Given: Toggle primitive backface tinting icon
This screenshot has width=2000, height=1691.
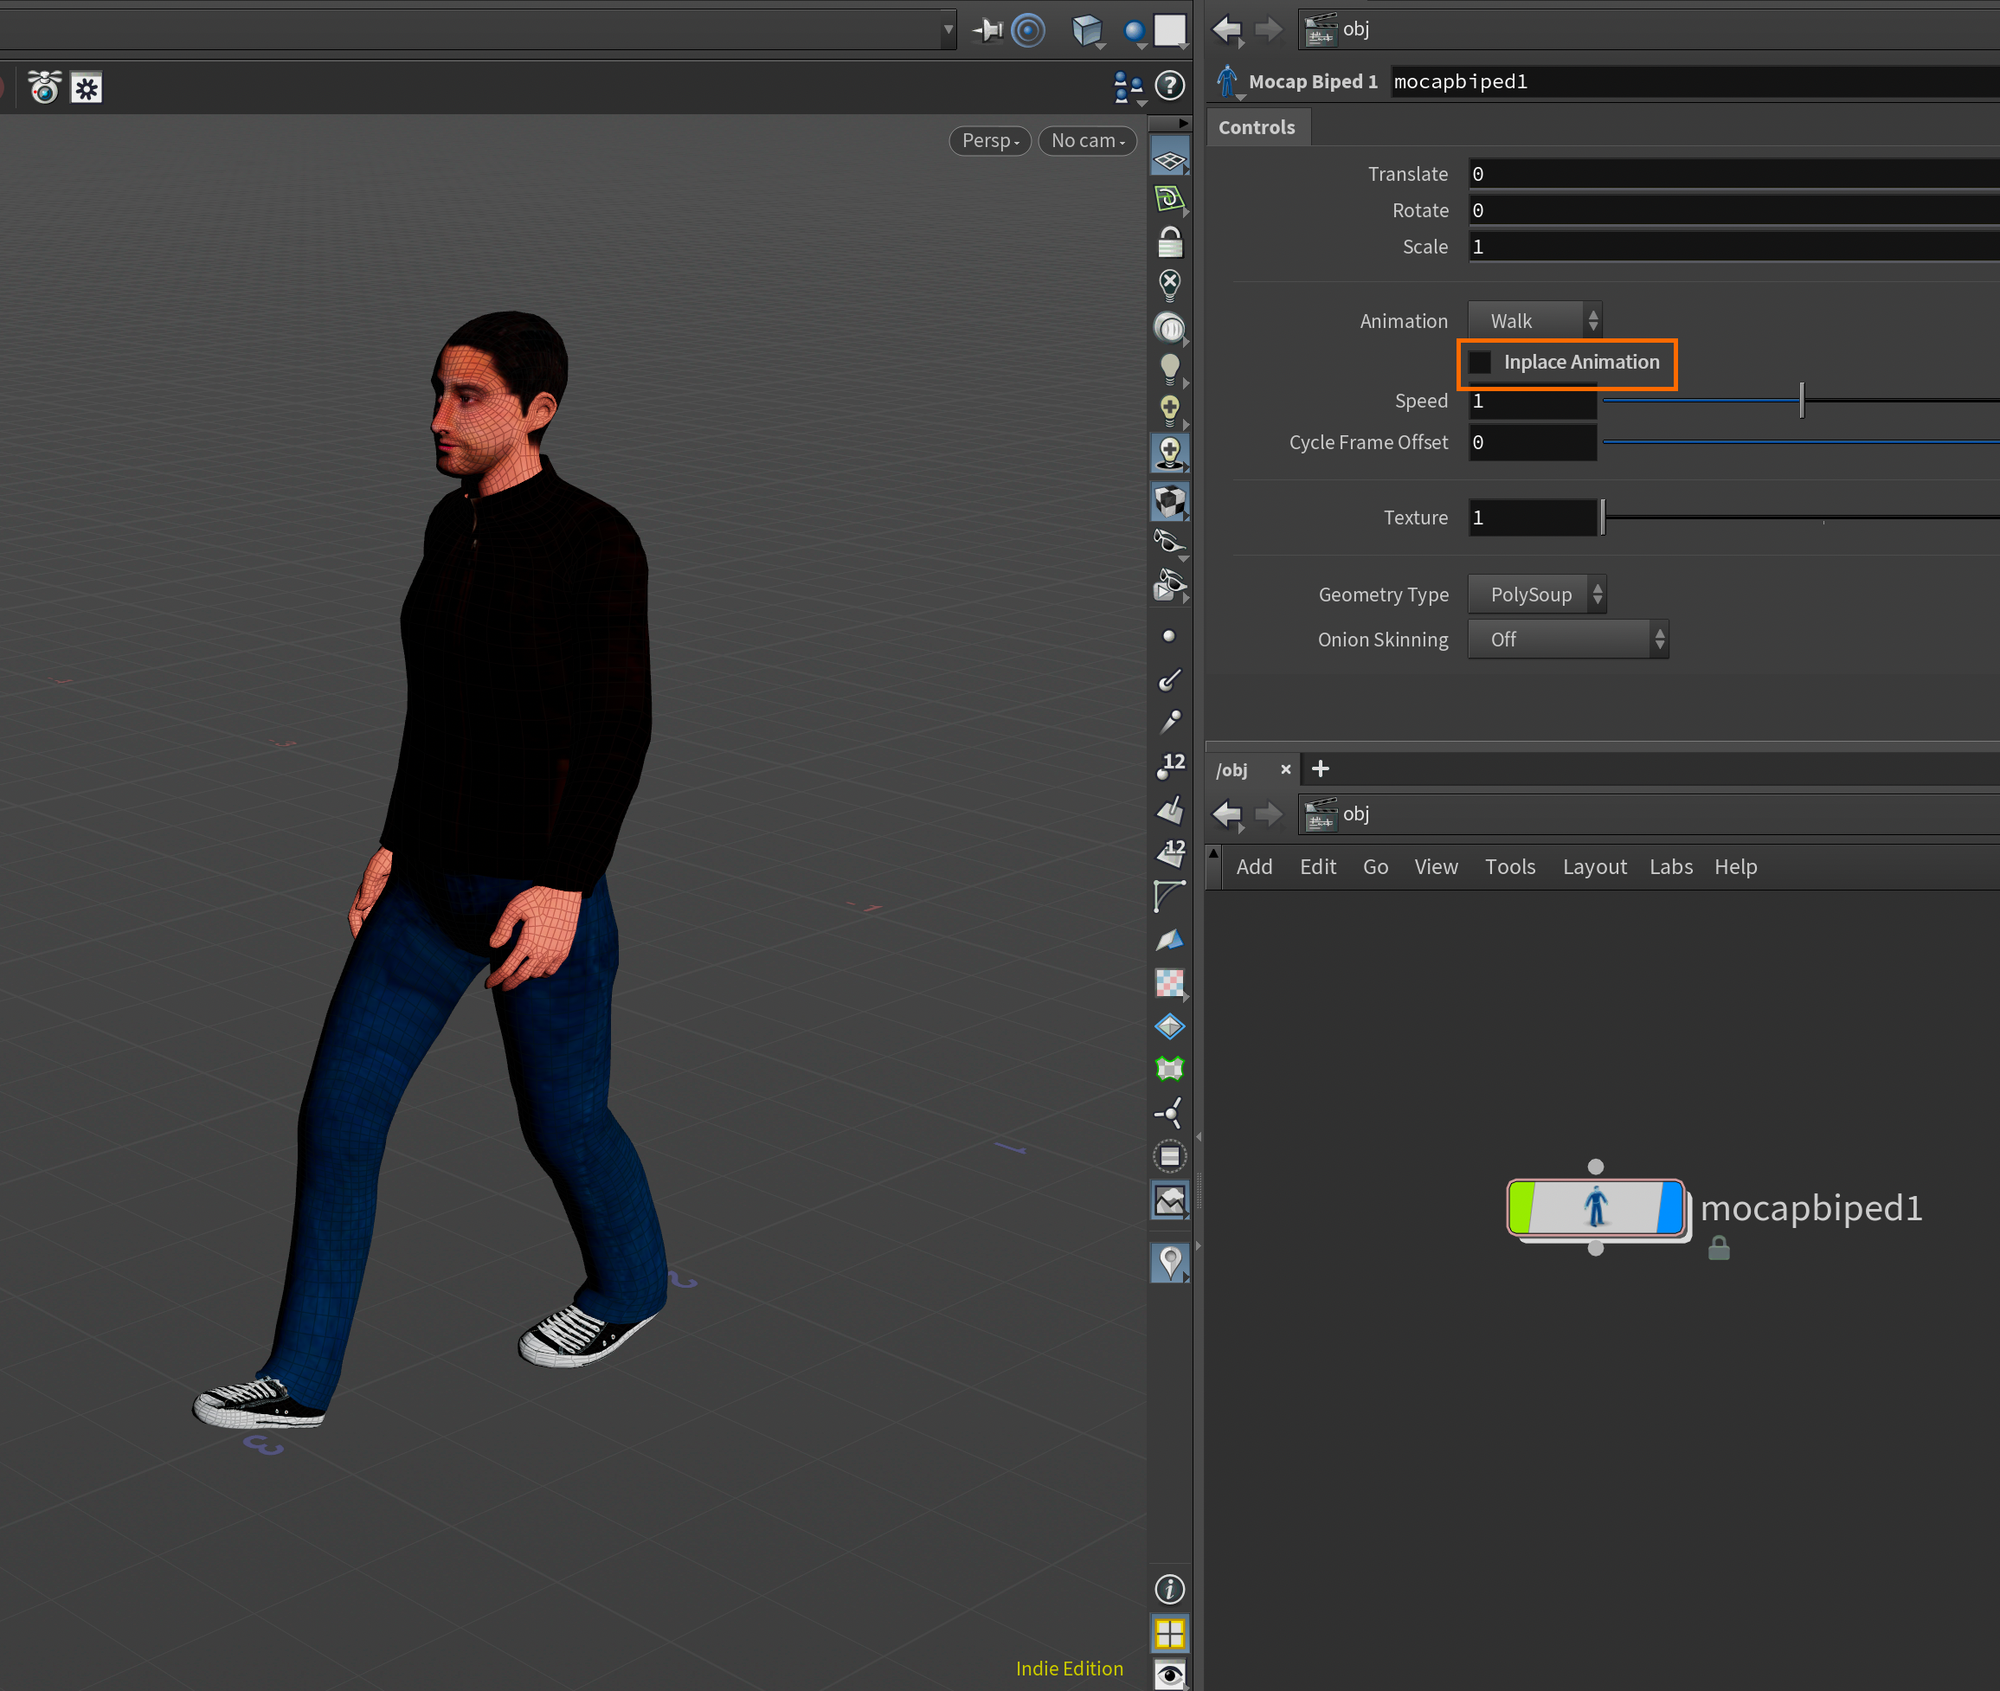Looking at the screenshot, I should click(1169, 940).
